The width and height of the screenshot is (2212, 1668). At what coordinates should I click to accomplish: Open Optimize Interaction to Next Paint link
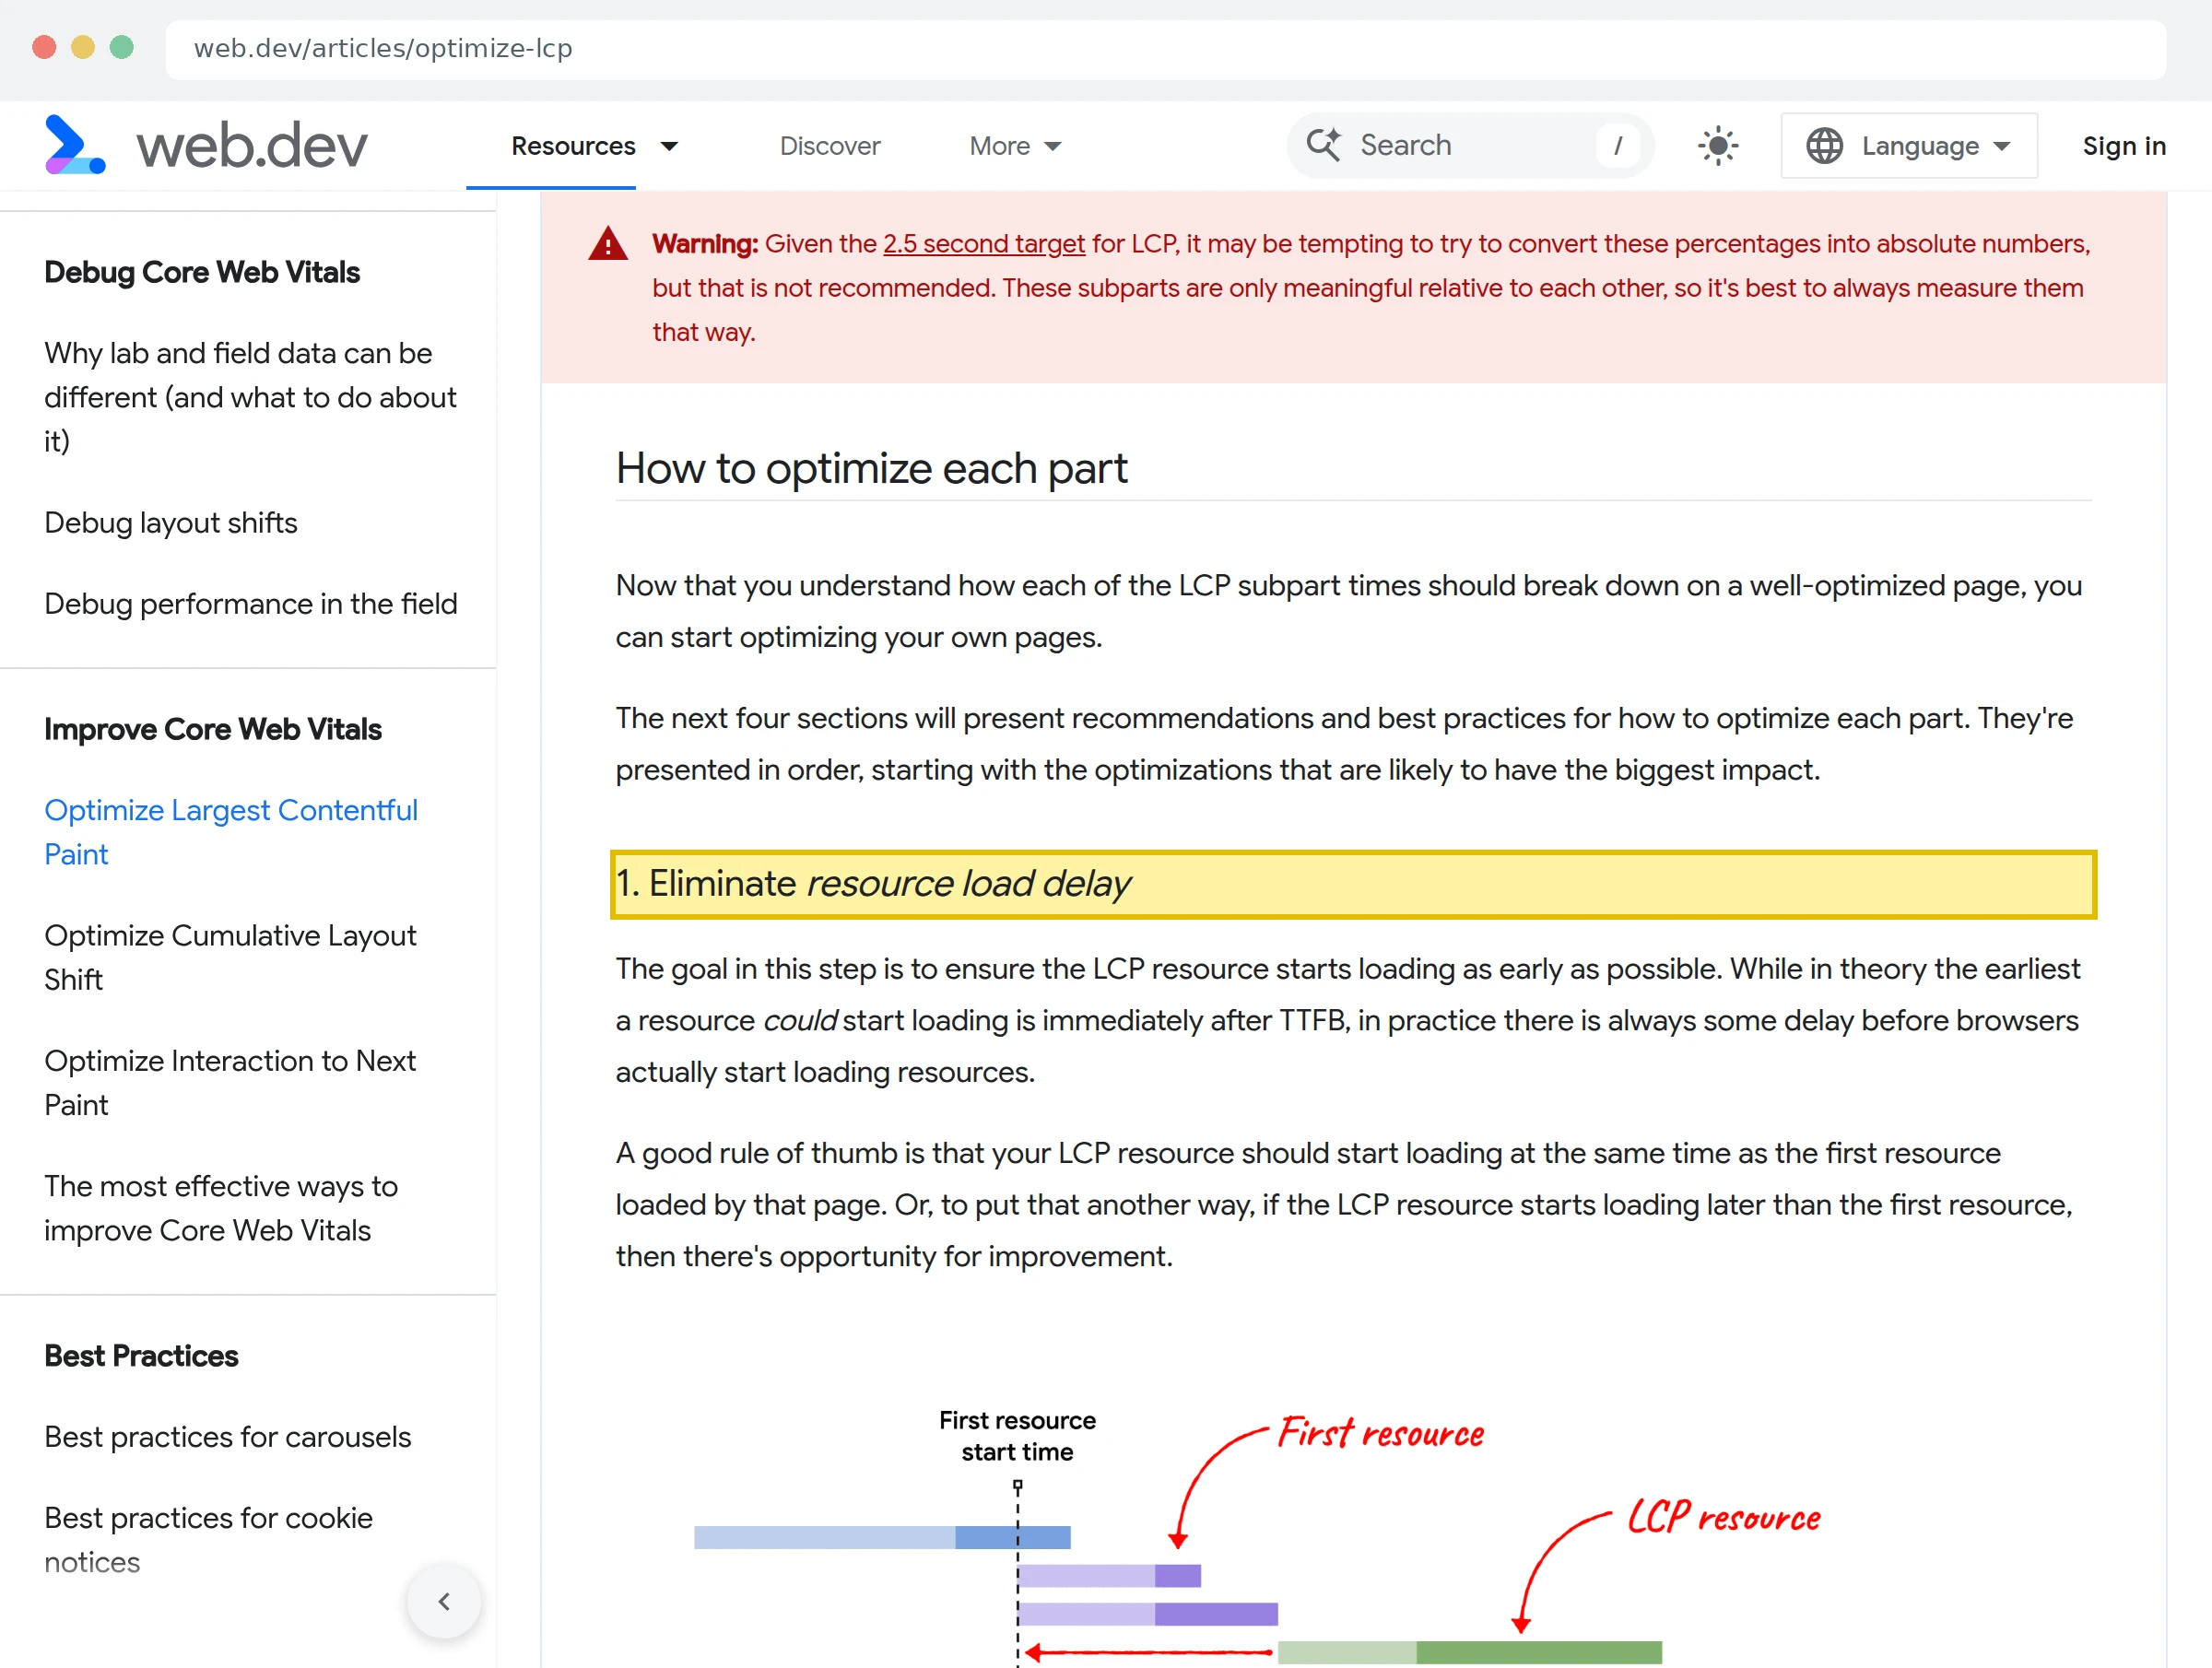(x=230, y=1082)
